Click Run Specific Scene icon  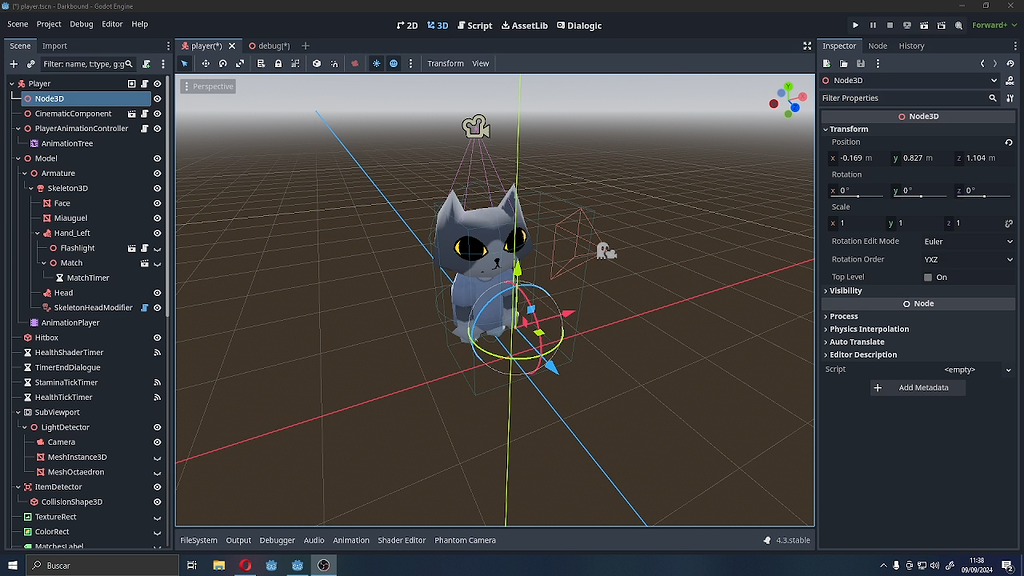[941, 25]
